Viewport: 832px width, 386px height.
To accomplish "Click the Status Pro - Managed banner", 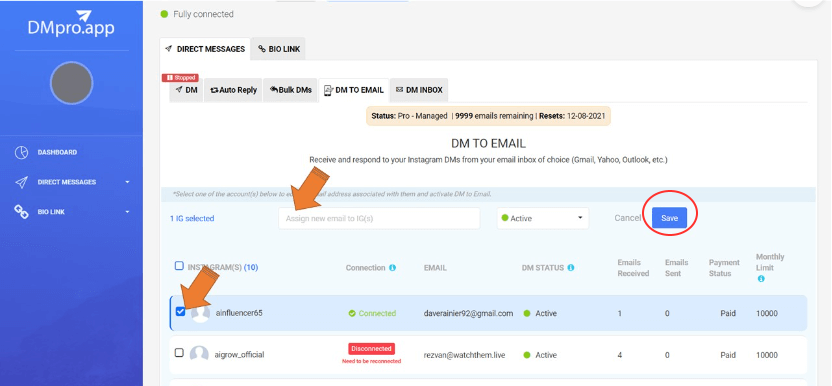I will coord(488,116).
